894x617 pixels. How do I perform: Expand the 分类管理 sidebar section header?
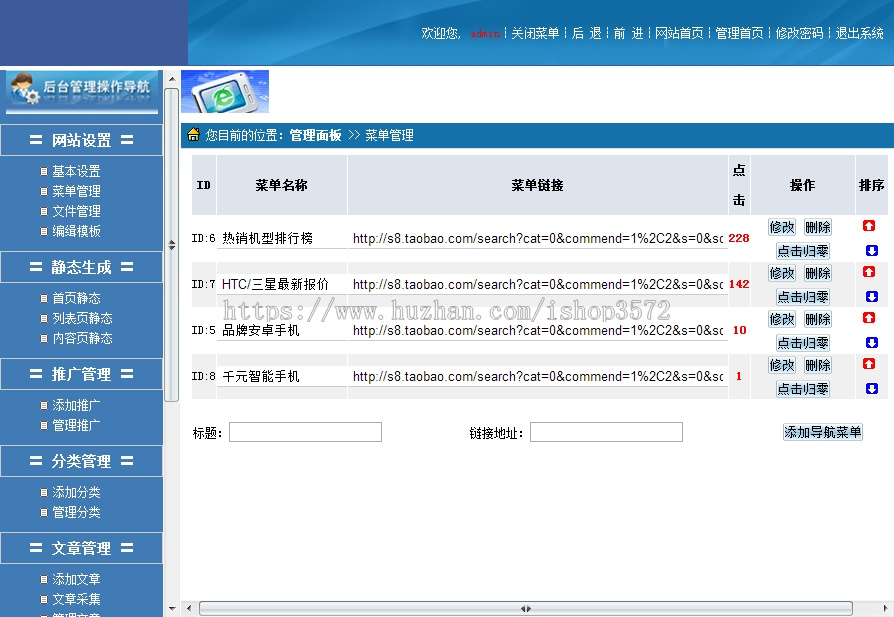point(81,461)
